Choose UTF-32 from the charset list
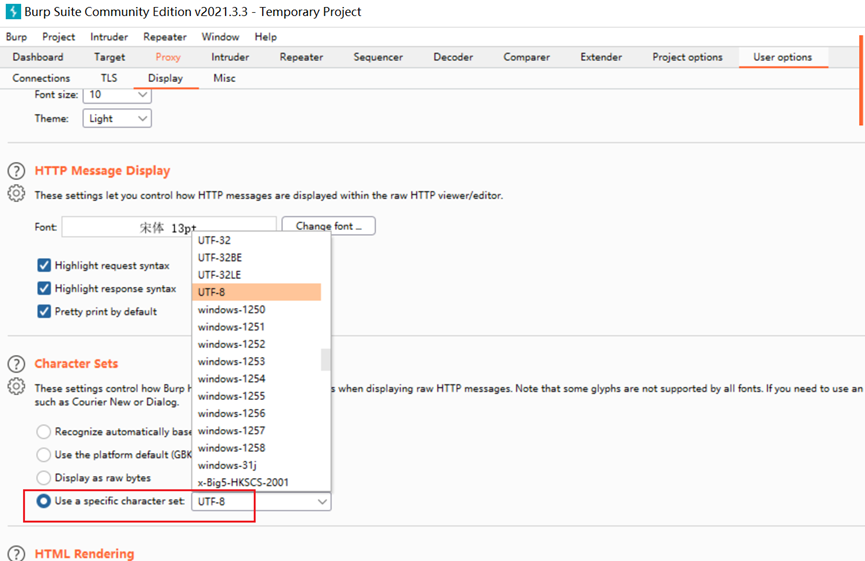This screenshot has width=865, height=561. [x=257, y=241]
